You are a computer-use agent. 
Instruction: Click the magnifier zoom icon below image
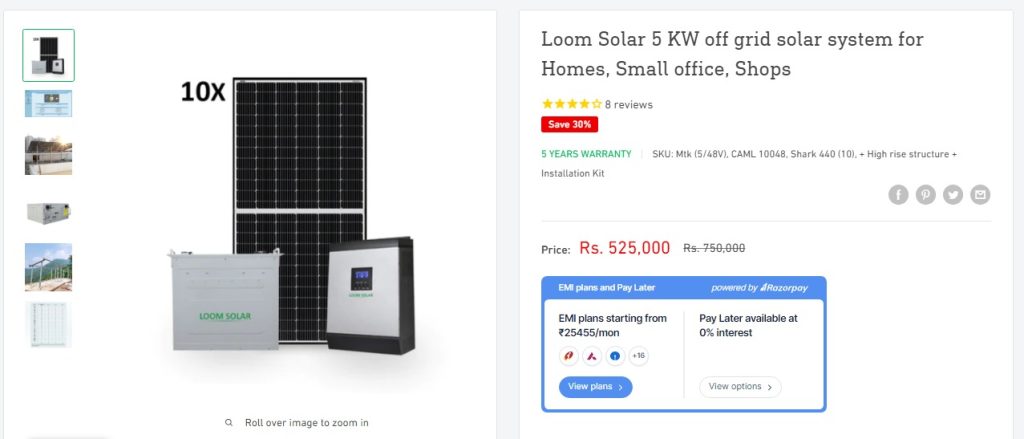click(x=229, y=423)
